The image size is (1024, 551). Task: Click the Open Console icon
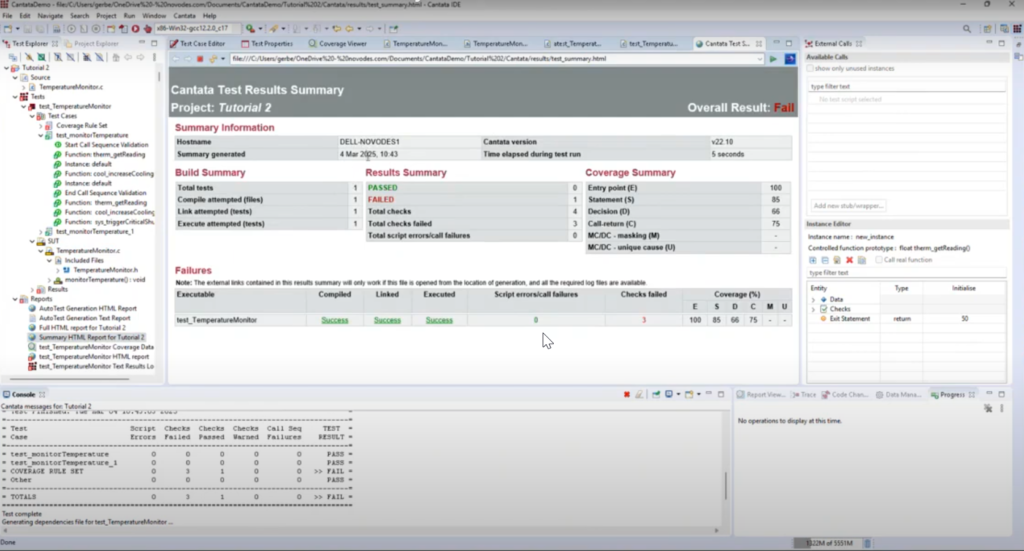[x=689, y=394]
